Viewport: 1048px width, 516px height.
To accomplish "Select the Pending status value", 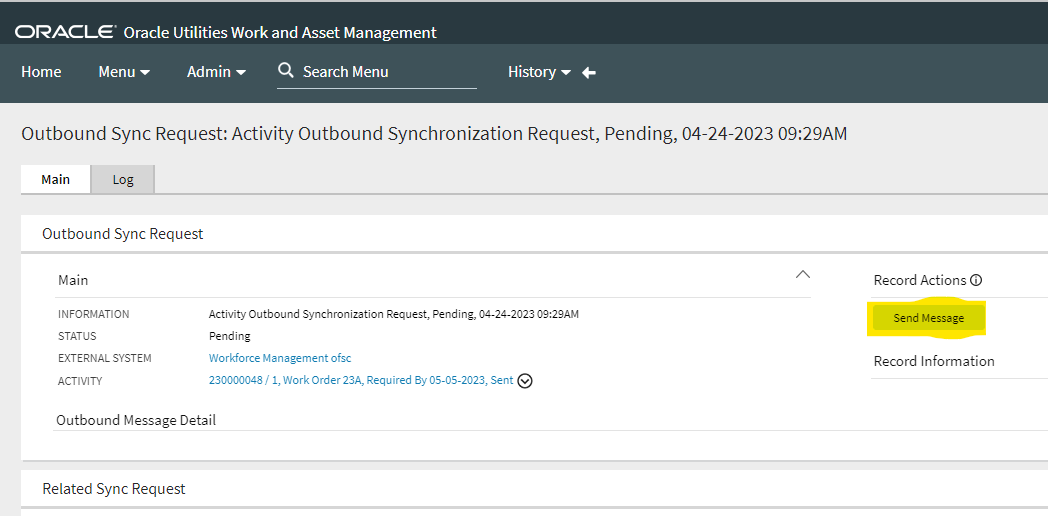I will [x=230, y=336].
